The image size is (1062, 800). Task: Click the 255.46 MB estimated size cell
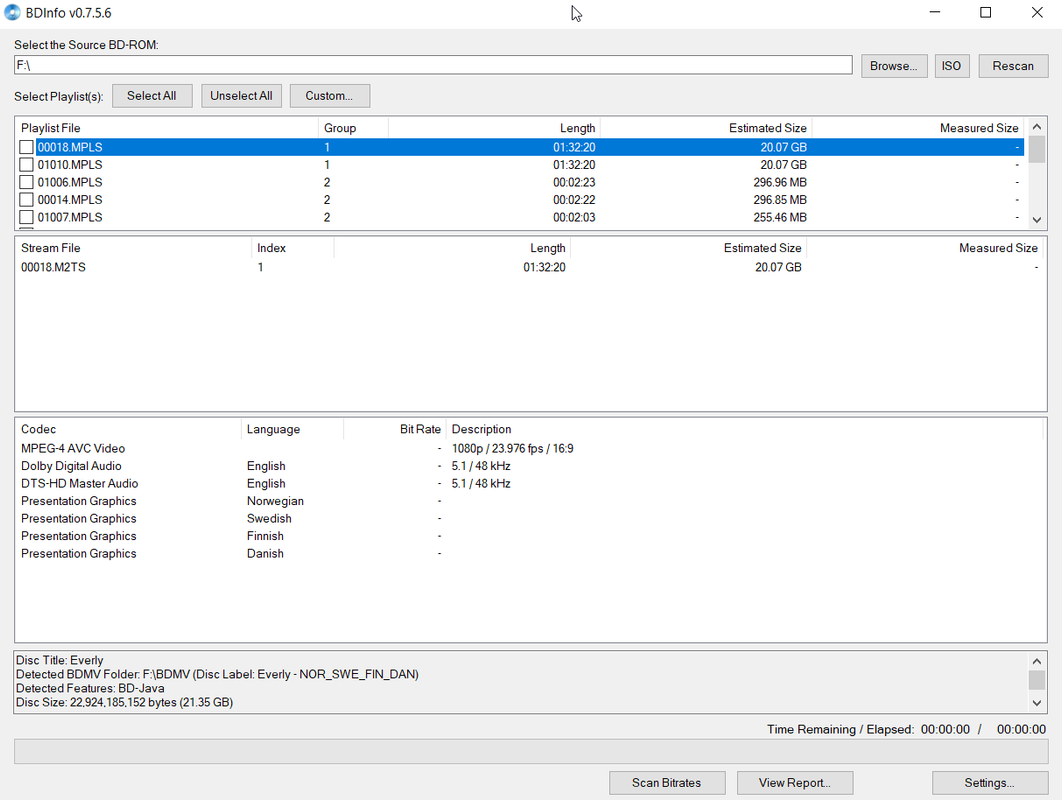780,217
